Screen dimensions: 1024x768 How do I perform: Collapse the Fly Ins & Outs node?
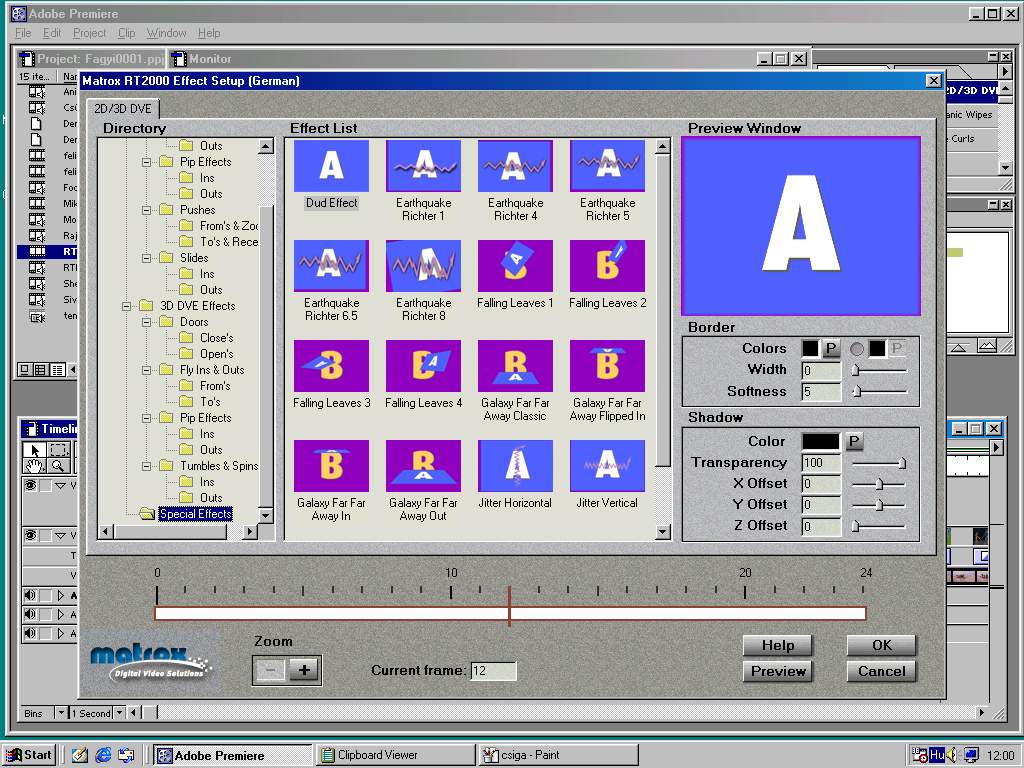pyautogui.click(x=147, y=370)
